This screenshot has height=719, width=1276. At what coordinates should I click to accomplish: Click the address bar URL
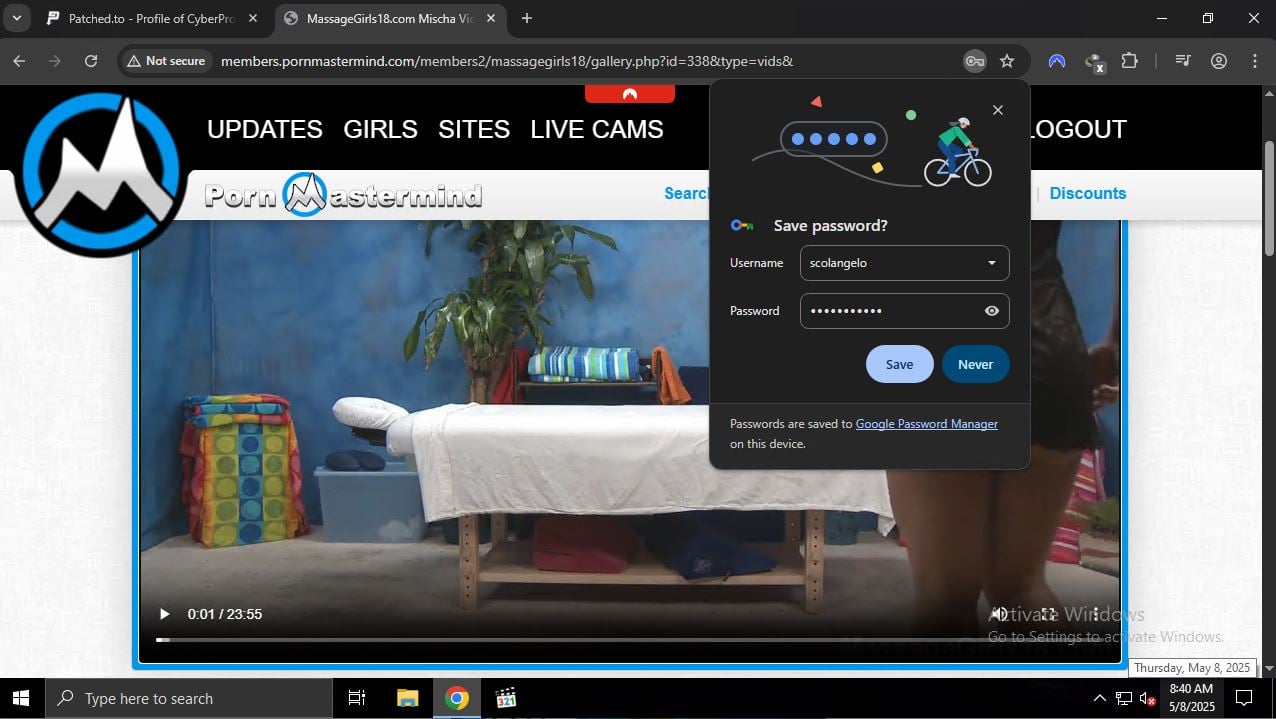click(x=507, y=61)
